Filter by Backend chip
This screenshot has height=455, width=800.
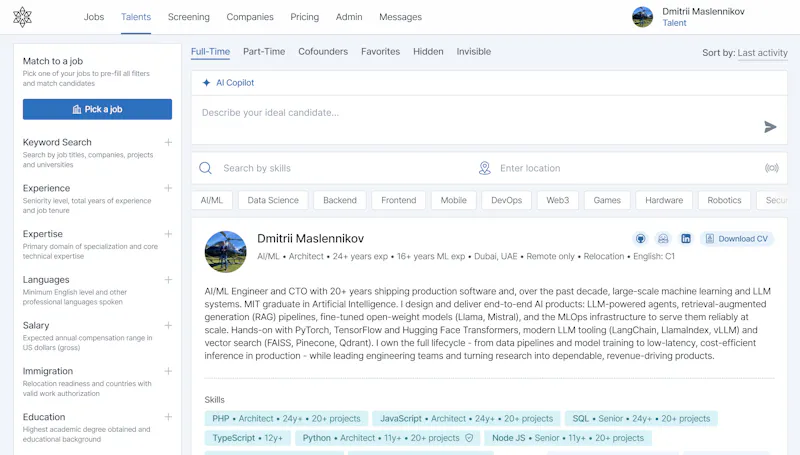click(340, 200)
